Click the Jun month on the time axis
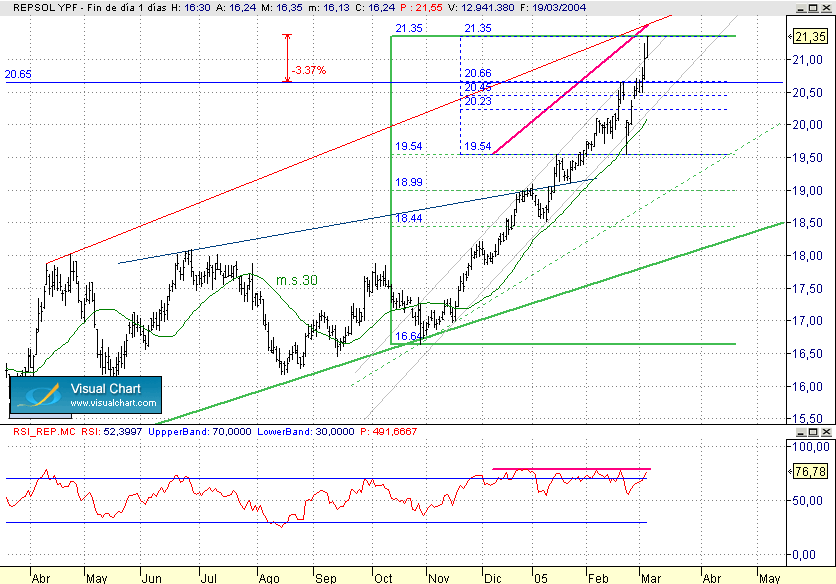This screenshot has width=836, height=584. 152,578
